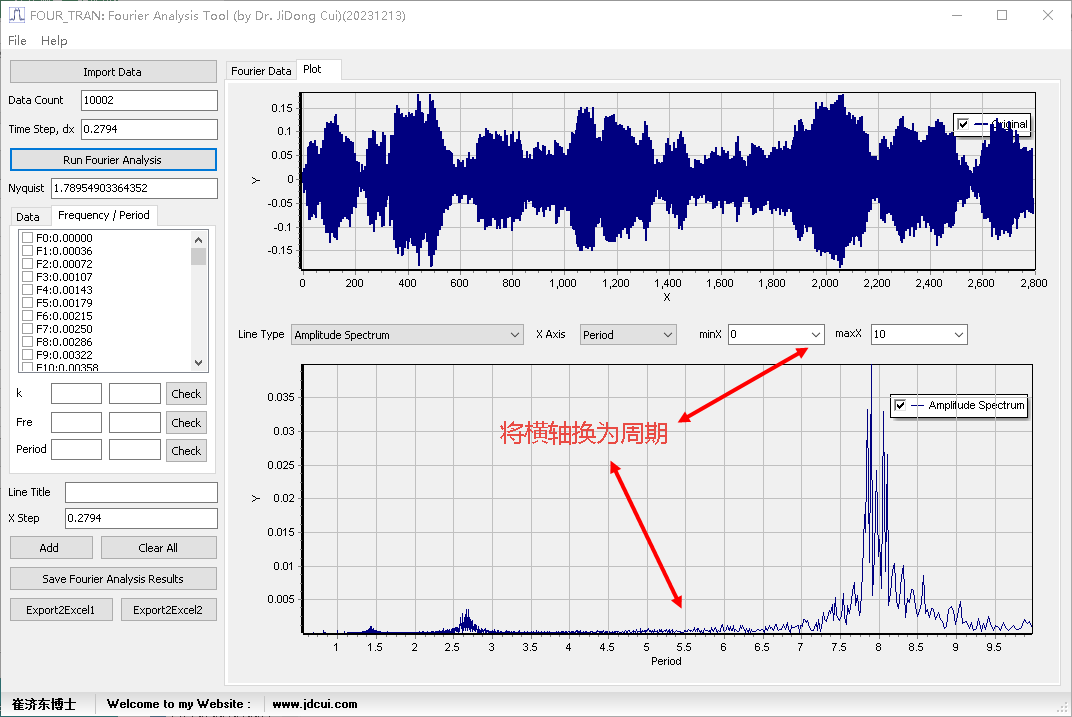
Task: Open the Help menu
Action: (x=54, y=41)
